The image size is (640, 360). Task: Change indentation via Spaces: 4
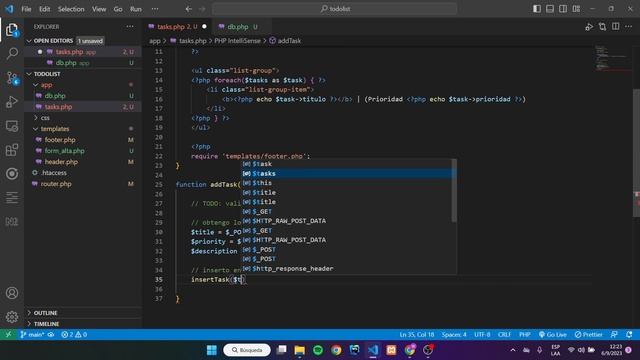point(454,334)
